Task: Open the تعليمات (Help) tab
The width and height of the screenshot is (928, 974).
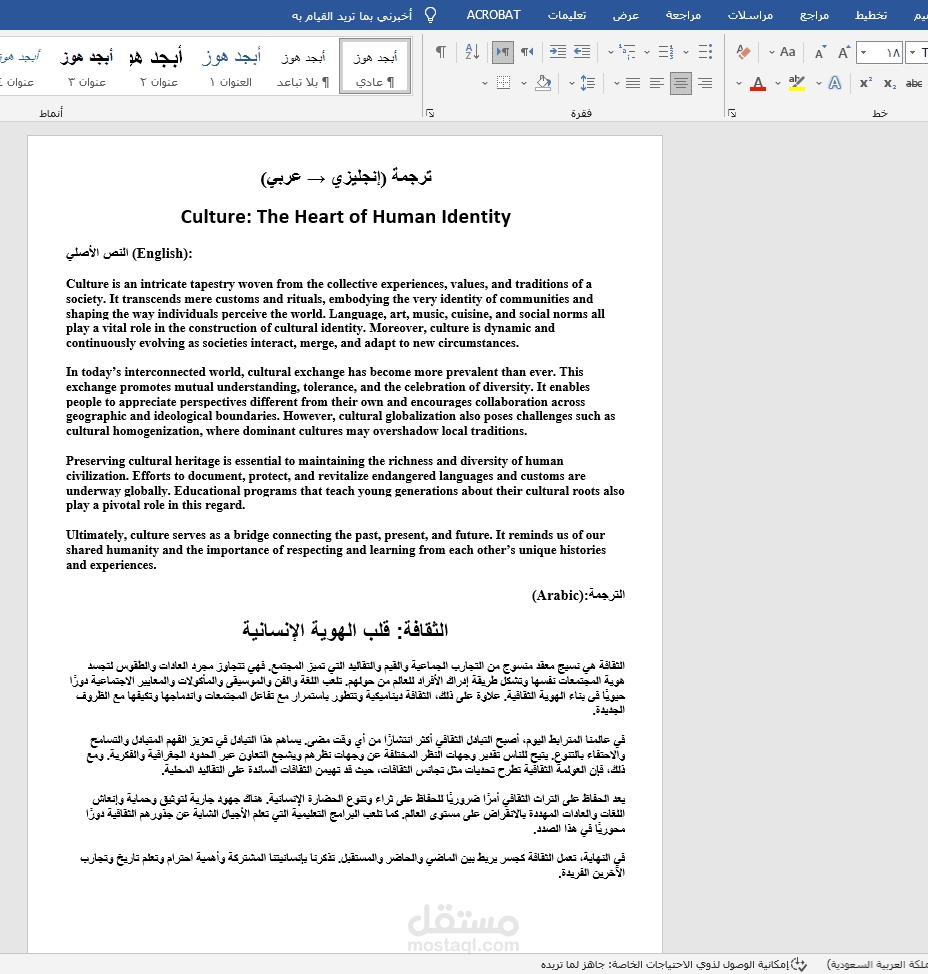Action: (x=566, y=15)
